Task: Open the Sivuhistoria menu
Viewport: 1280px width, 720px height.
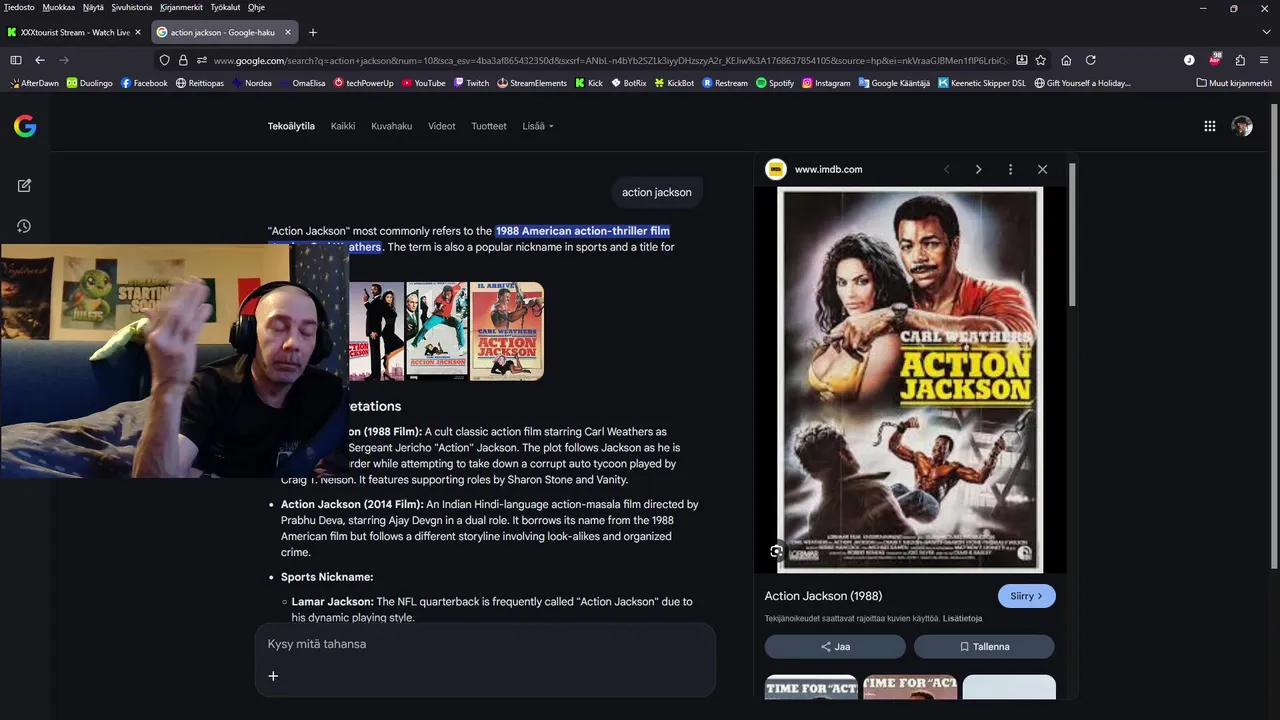Action: coord(132,7)
